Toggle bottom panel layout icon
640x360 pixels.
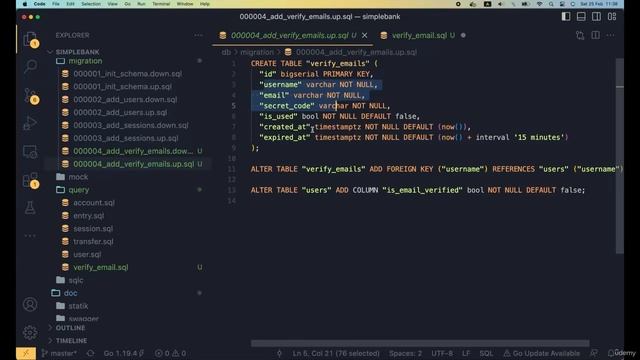coord(581,17)
